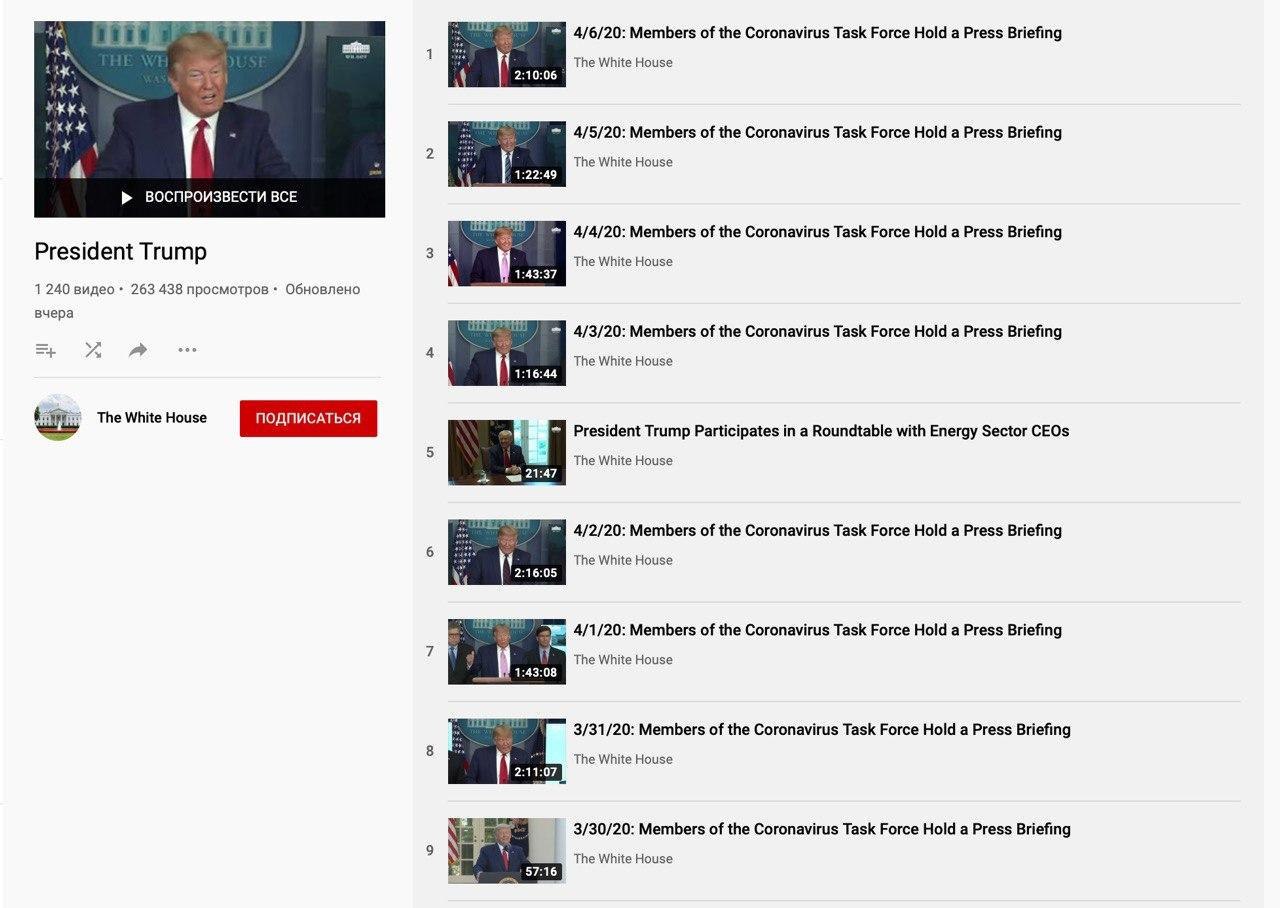Open the 4/2/20 press briefing video title
The height and width of the screenshot is (908, 1280).
click(817, 531)
